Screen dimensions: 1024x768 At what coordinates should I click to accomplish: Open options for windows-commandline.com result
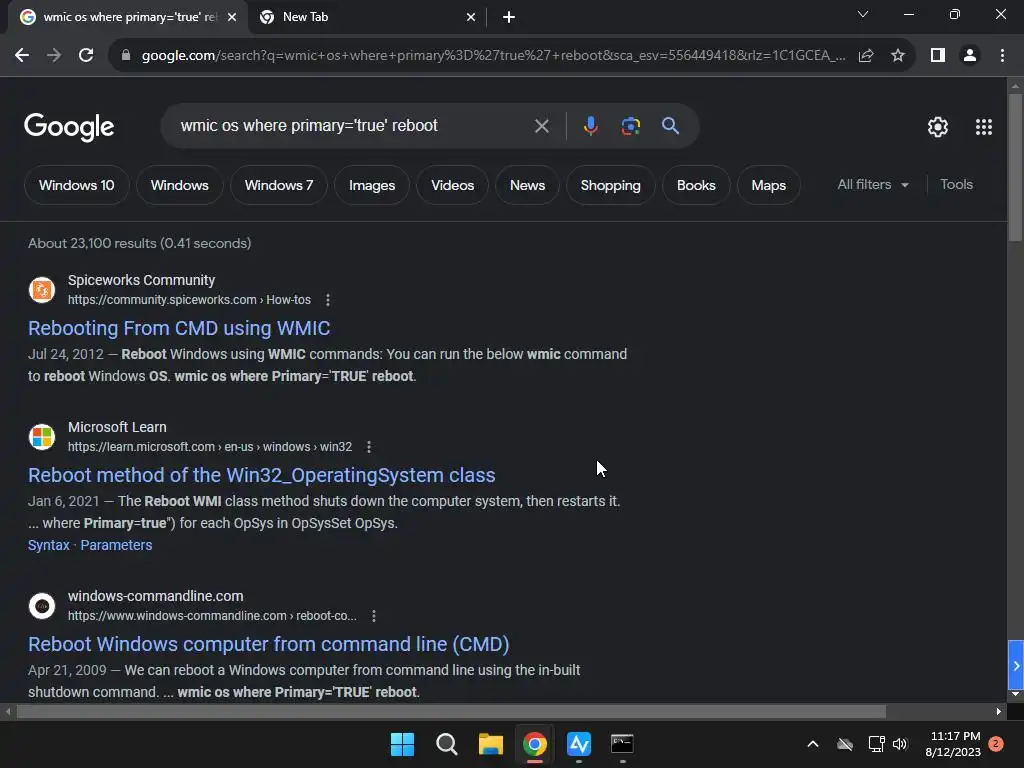374,616
